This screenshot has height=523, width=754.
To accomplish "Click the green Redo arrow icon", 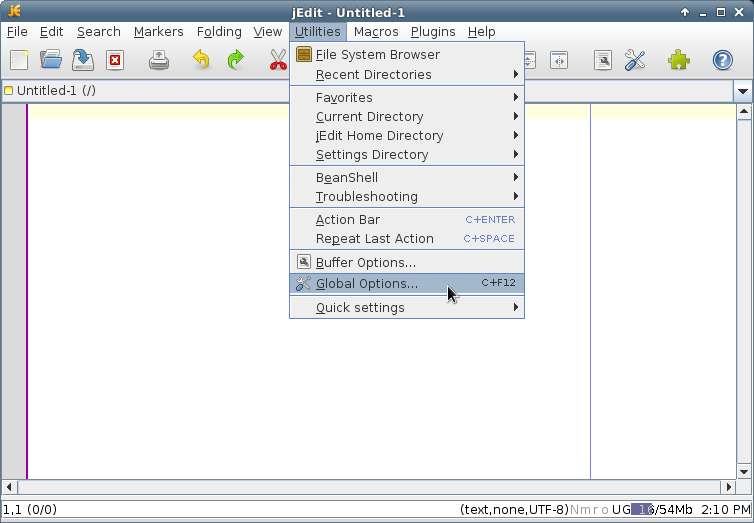I will click(236, 60).
